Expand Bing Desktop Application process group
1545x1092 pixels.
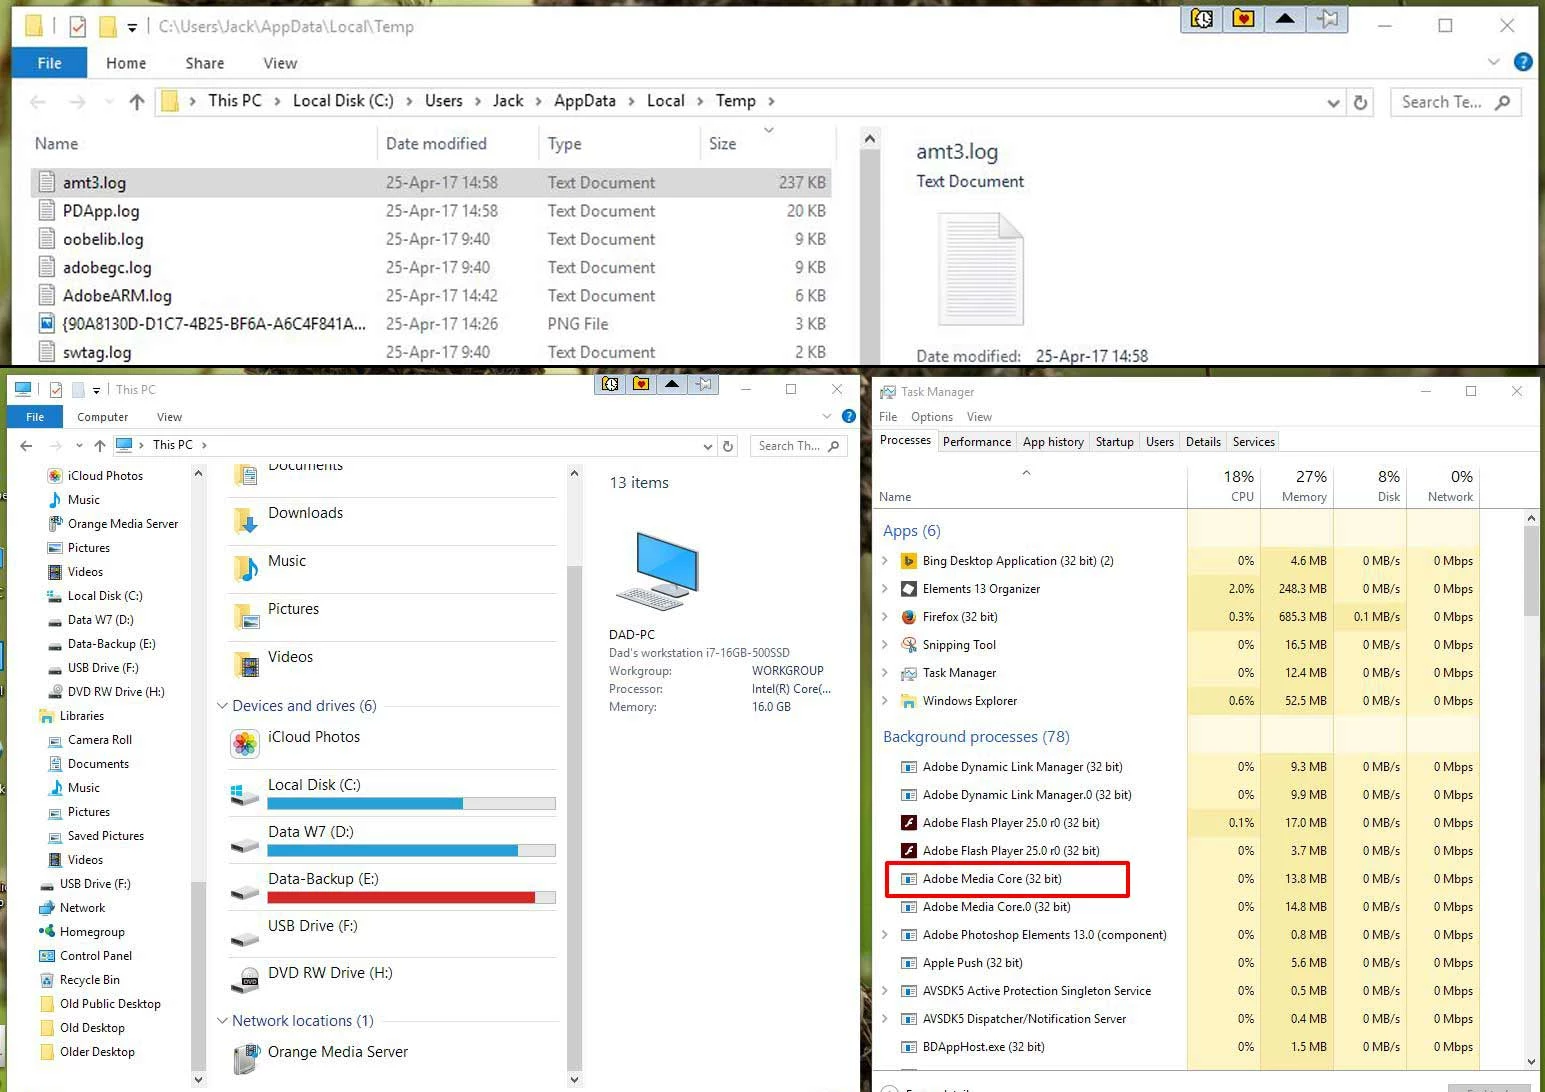[885, 561]
